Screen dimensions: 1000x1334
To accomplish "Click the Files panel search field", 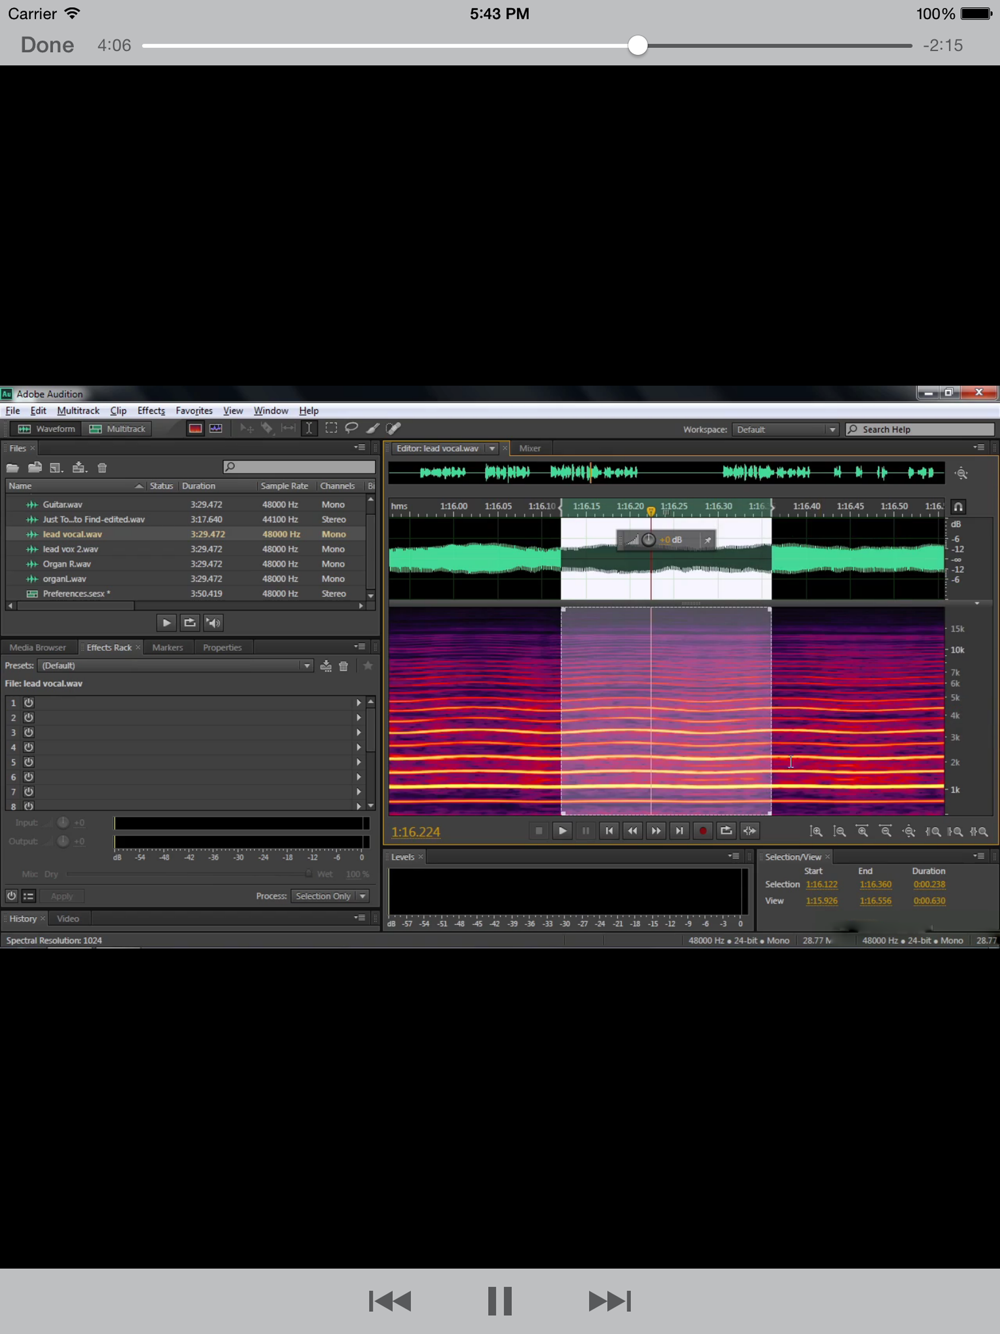I will click(x=299, y=467).
